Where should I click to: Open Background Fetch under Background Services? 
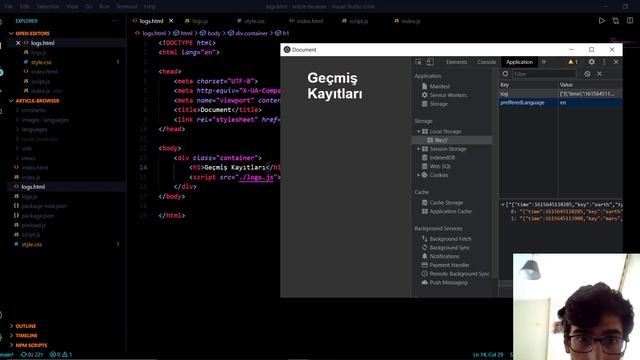pos(450,239)
